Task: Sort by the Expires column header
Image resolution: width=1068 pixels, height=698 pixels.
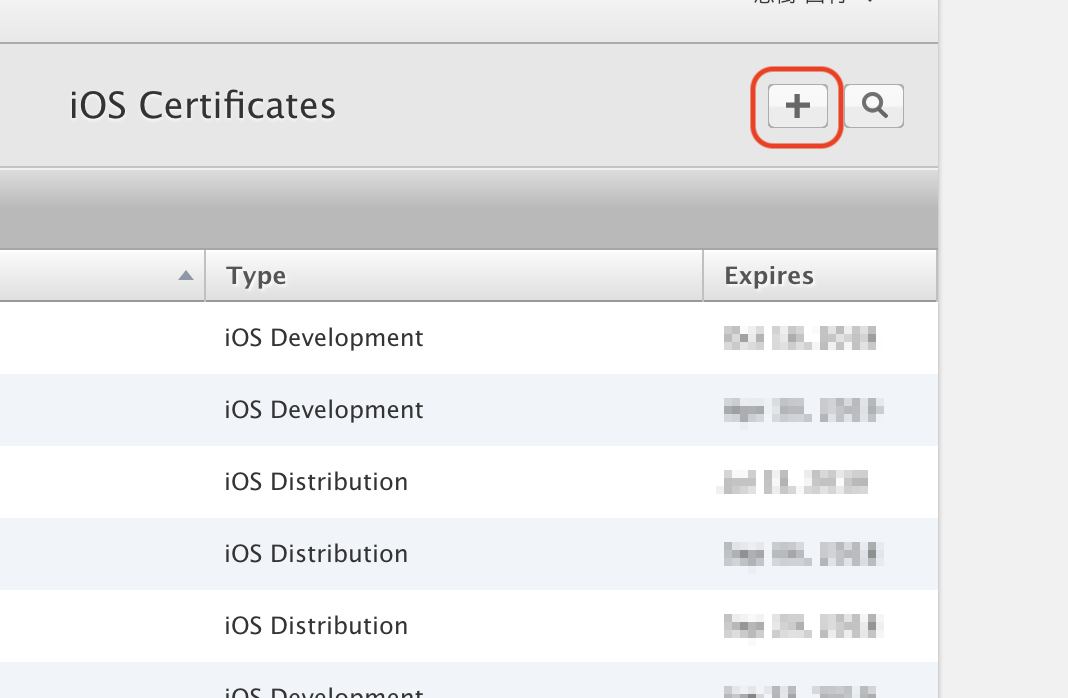Action: [768, 275]
